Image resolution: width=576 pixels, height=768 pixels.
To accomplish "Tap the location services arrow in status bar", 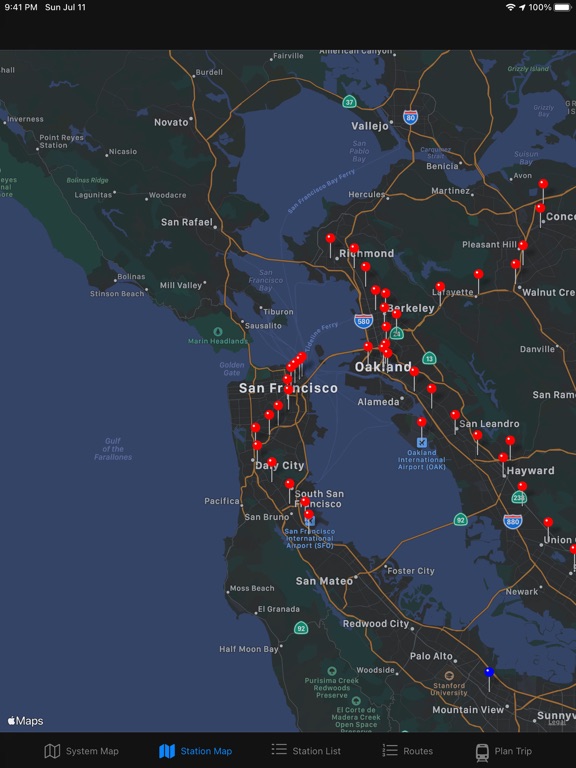I will pos(522,7).
